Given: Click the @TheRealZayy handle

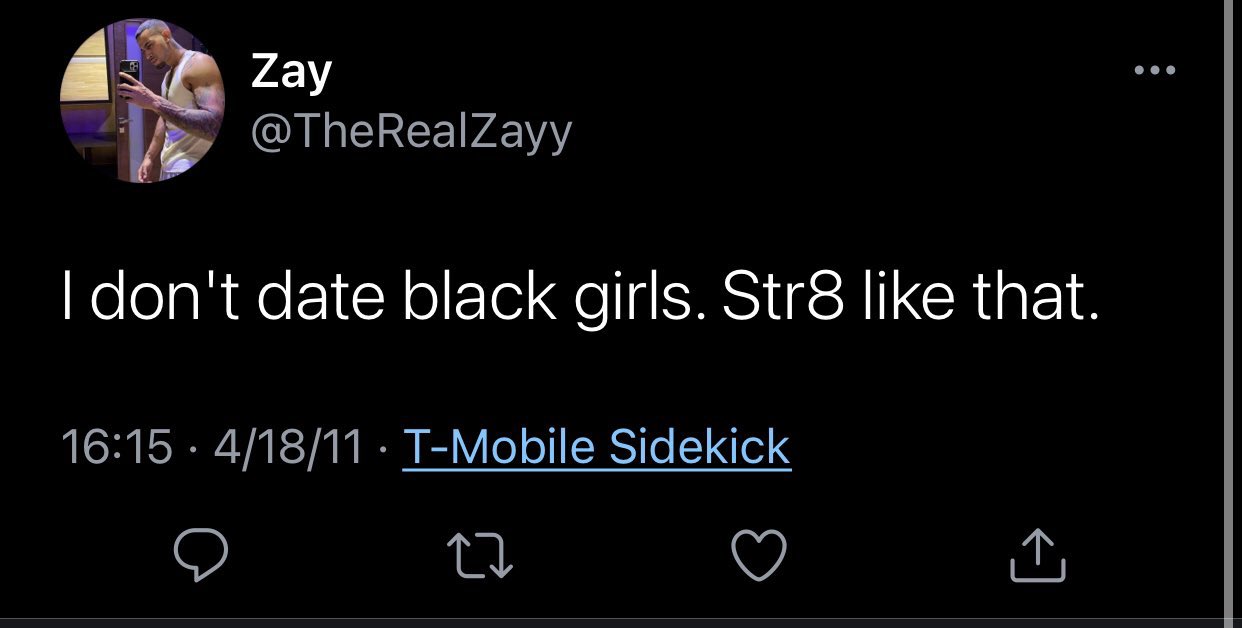Looking at the screenshot, I should [x=411, y=130].
